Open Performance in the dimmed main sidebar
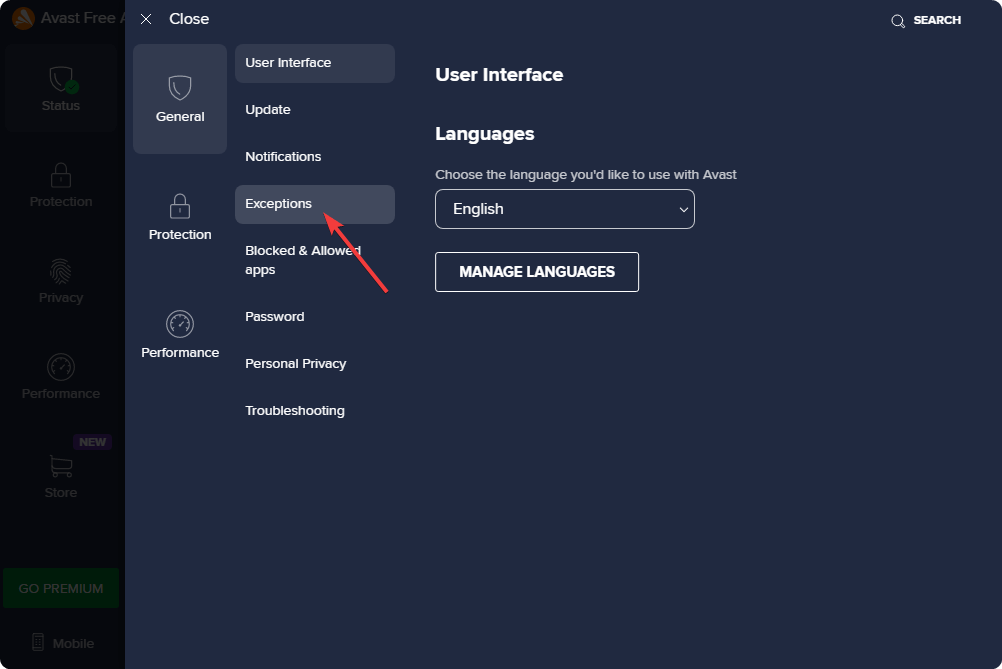The width and height of the screenshot is (1002, 669). click(x=61, y=377)
